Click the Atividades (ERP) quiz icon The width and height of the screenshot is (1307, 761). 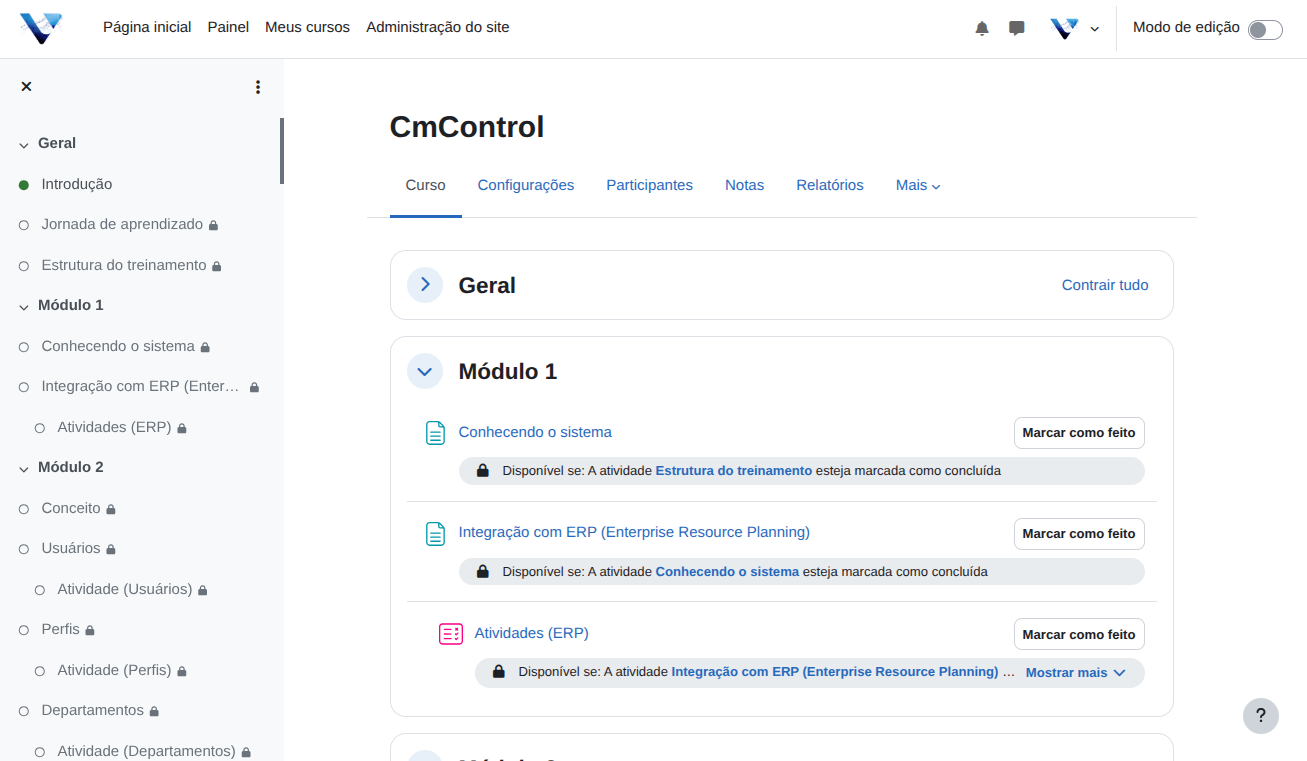click(x=451, y=634)
